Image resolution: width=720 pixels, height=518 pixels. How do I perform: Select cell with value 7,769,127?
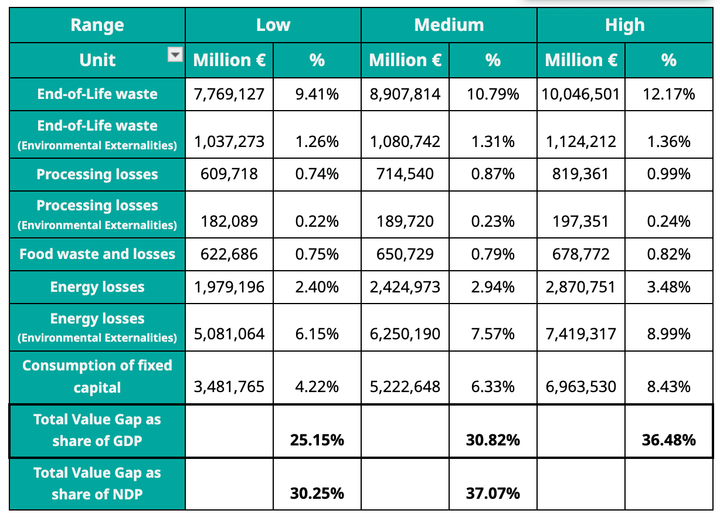click(229, 95)
